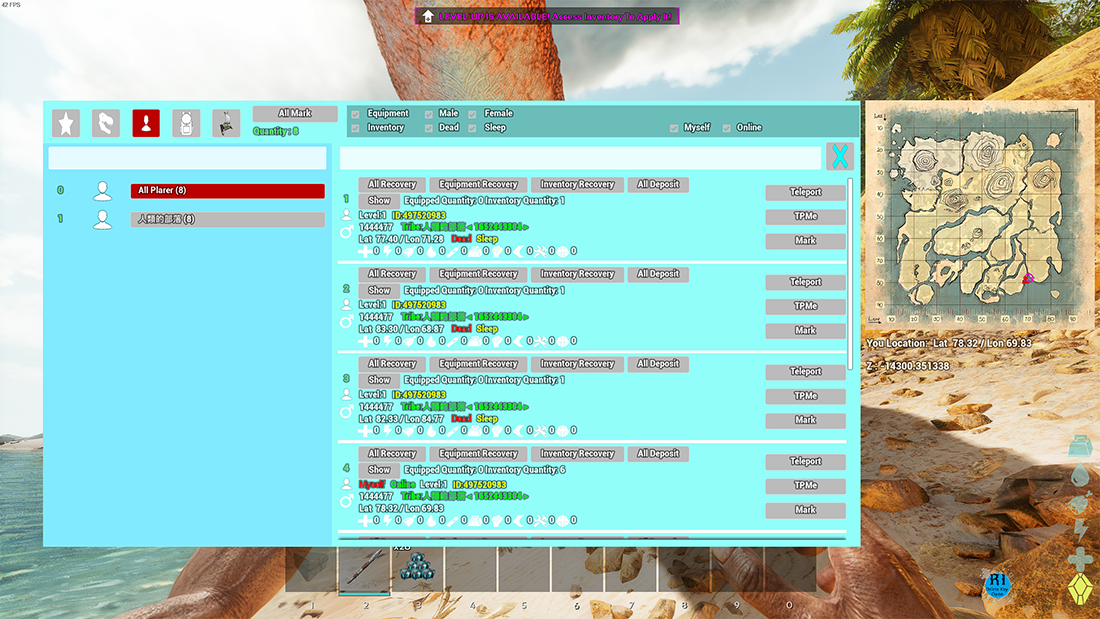Click the left panel search field
The image size is (1100, 619).
tap(187, 158)
